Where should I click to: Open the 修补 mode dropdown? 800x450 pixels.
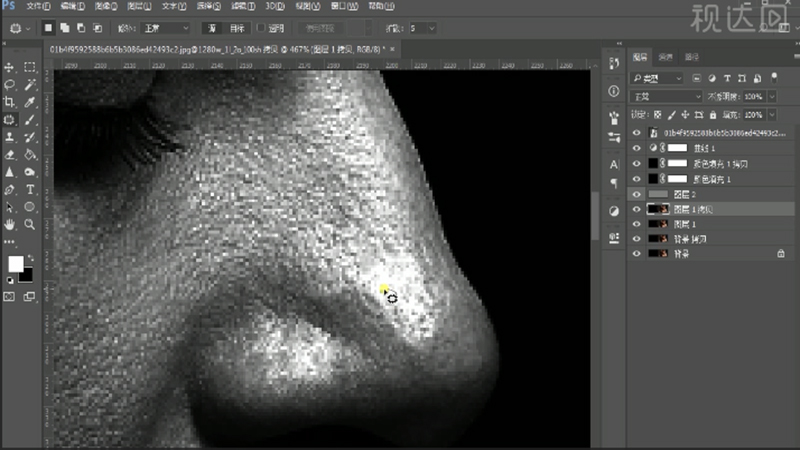point(165,29)
